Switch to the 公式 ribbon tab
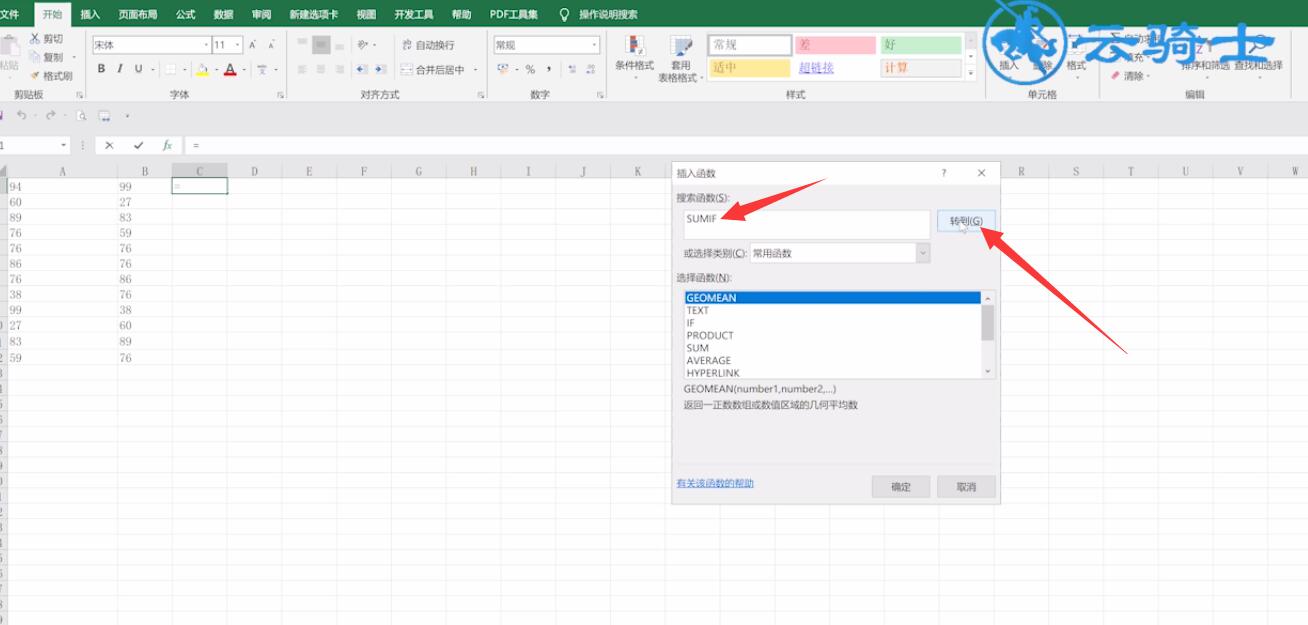The height and width of the screenshot is (625, 1308). click(185, 14)
